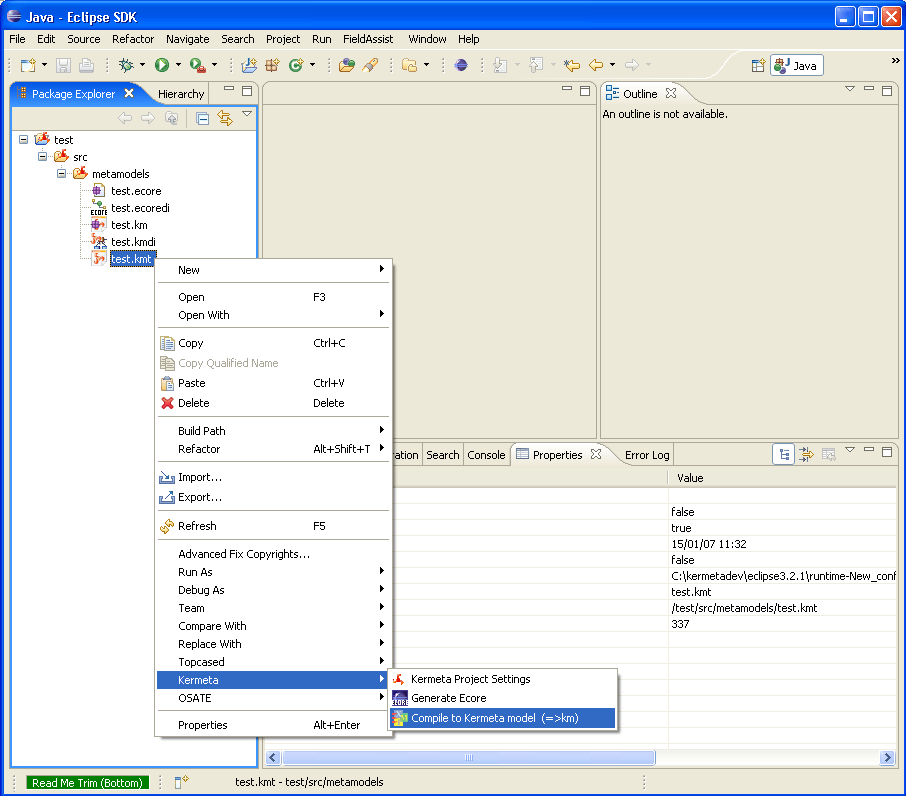Click Read Me Trim (Bottom) button
The image size is (906, 796).
pos(87,783)
